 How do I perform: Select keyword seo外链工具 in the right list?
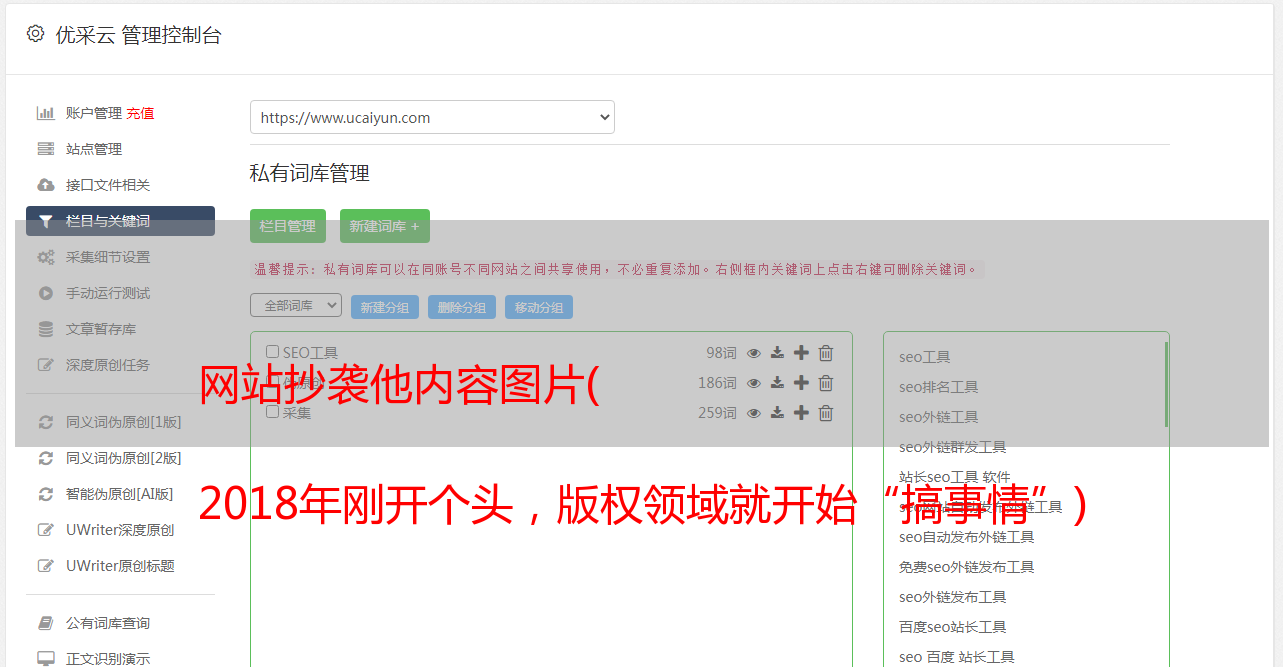coord(939,417)
